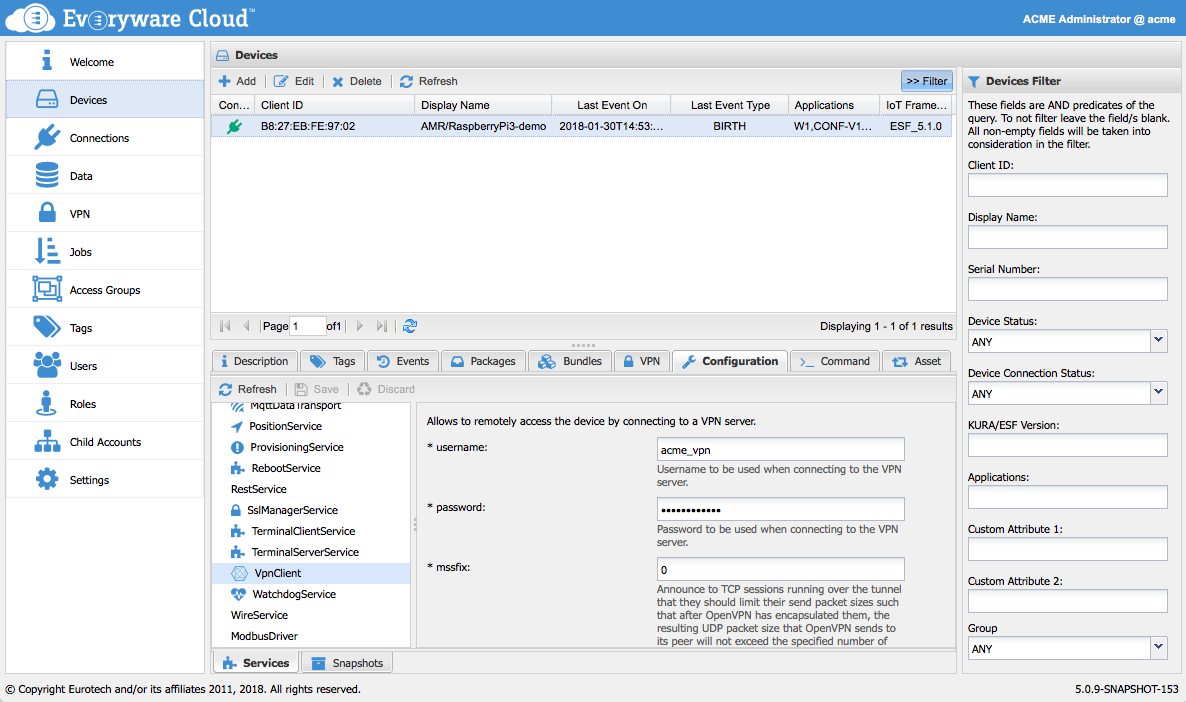Select Devices in the sidebar

[105, 99]
